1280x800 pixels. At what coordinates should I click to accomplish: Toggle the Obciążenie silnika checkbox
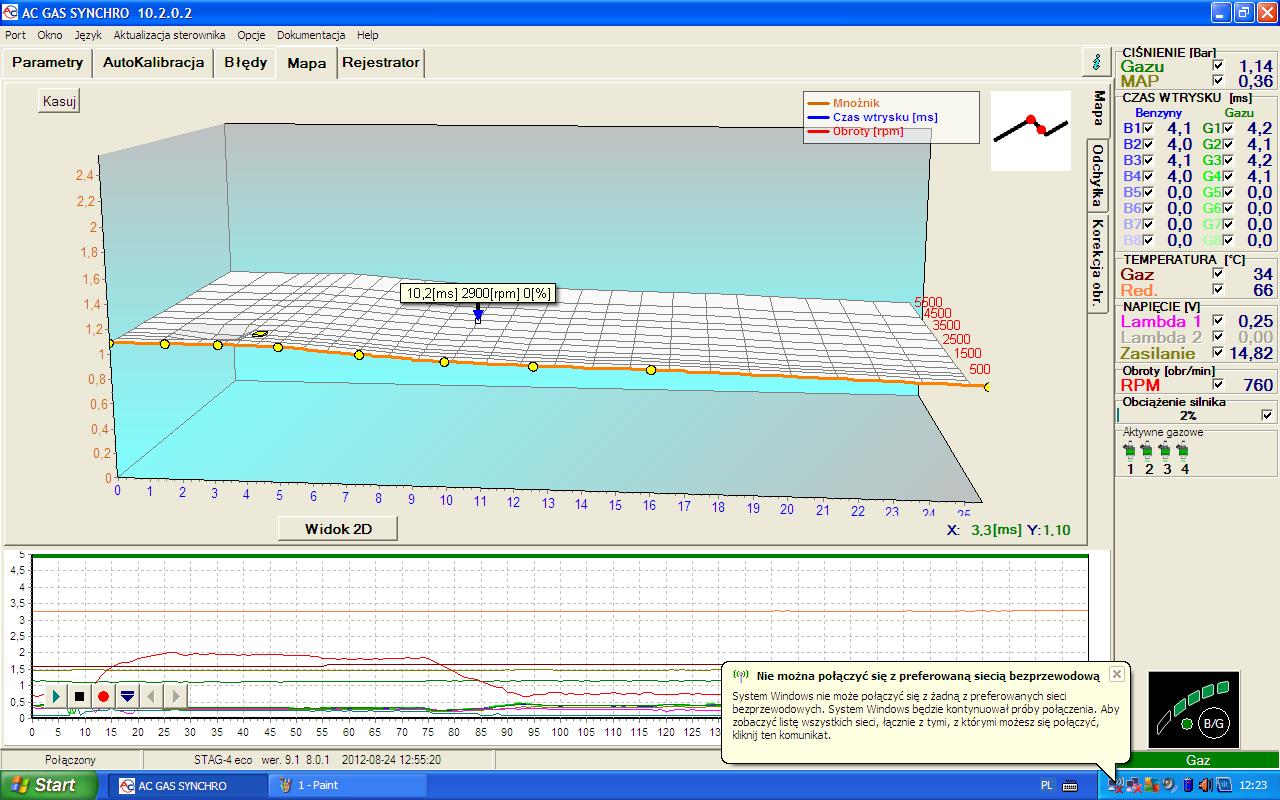pyautogui.click(x=1268, y=415)
